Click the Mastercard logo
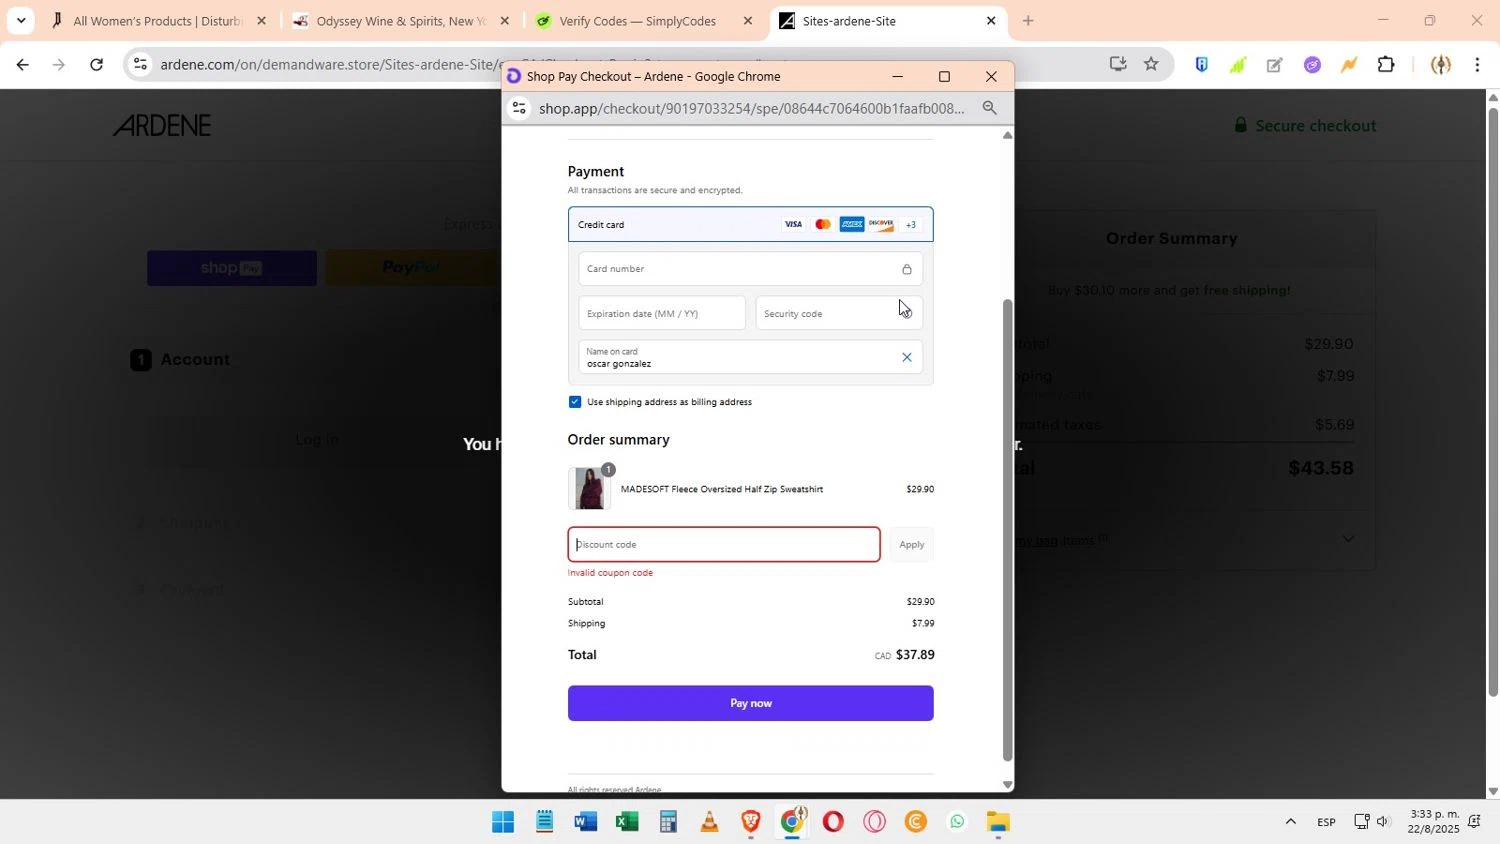 (823, 225)
